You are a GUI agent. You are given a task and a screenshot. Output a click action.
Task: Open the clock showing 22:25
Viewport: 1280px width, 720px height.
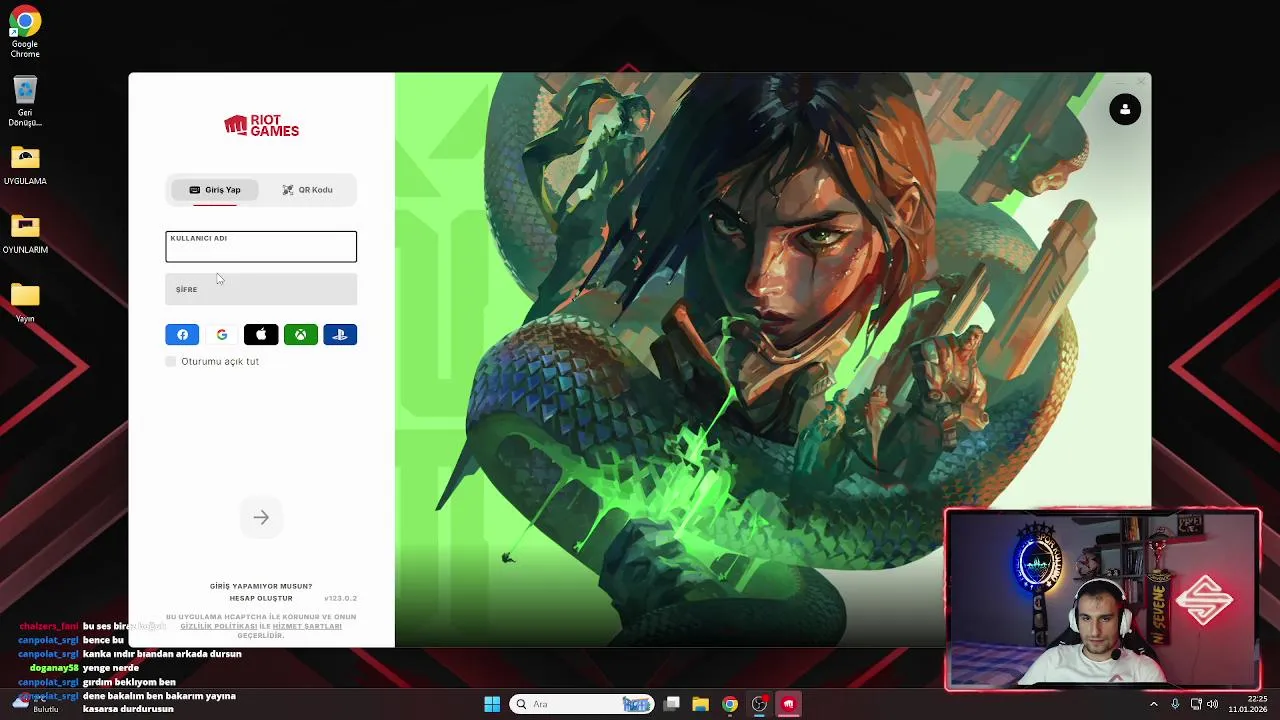pyautogui.click(x=1247, y=704)
